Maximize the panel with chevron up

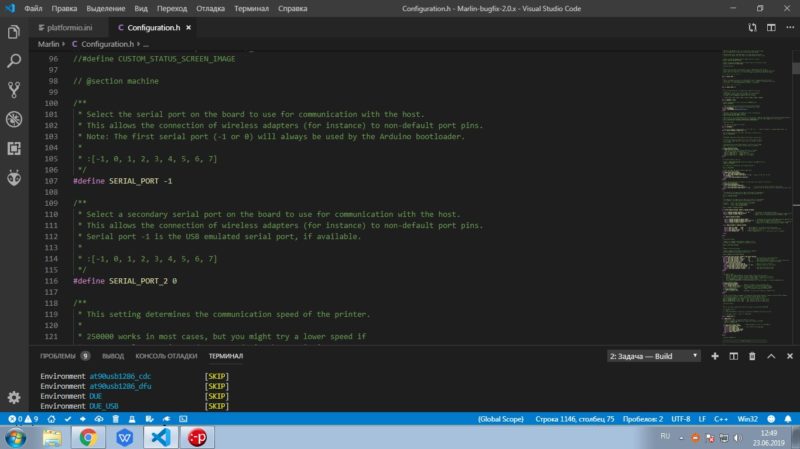[771, 356]
